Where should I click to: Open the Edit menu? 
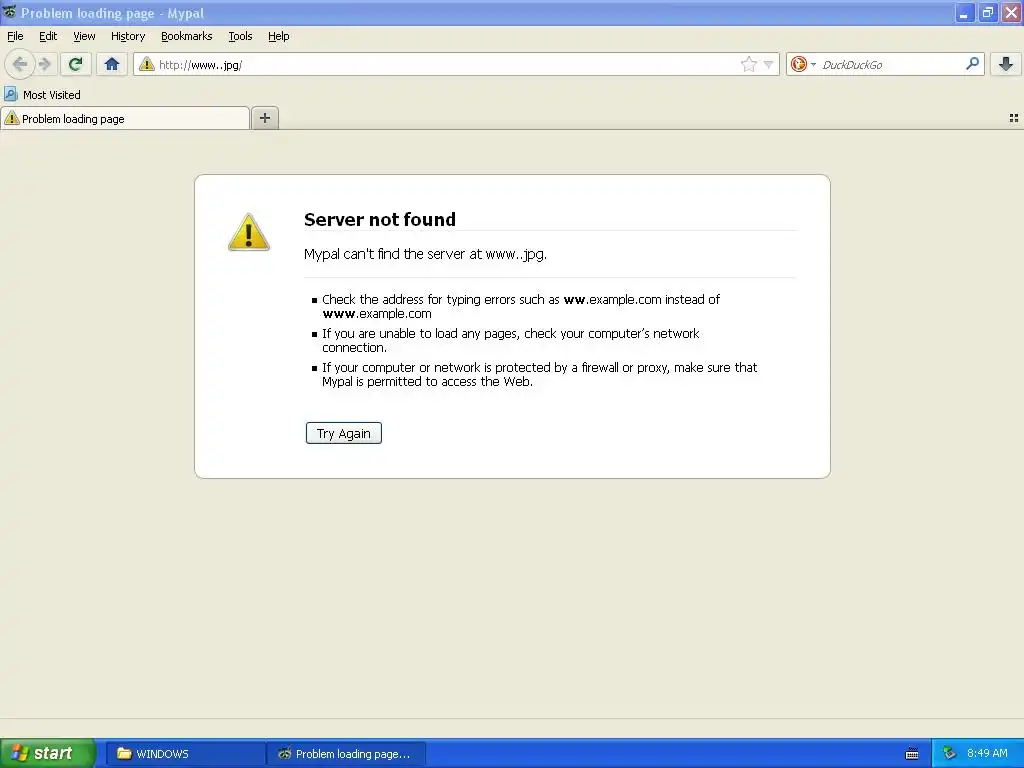coord(48,36)
